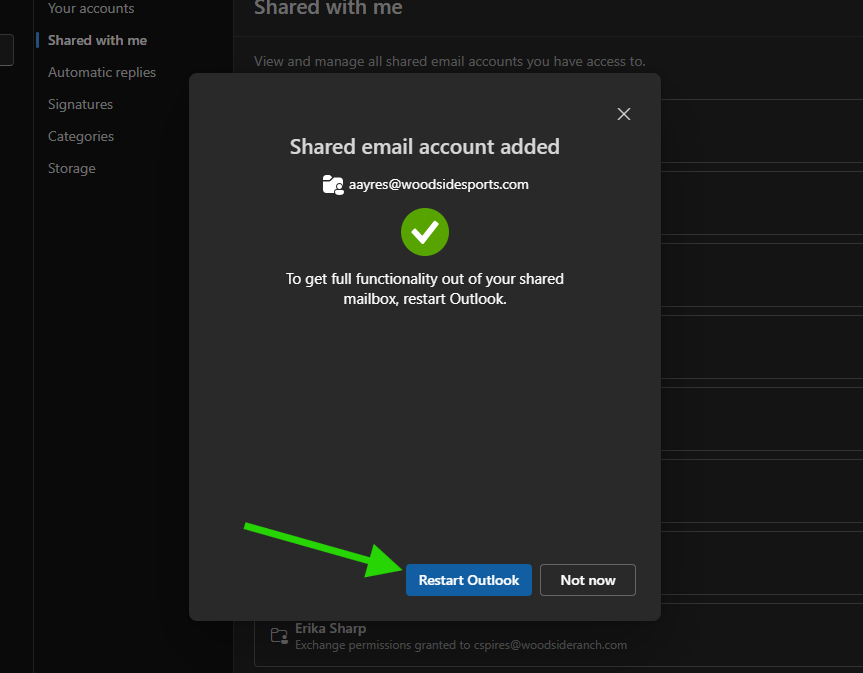Select Shared with me in sidebar
The image size is (863, 673).
pyautogui.click(x=97, y=40)
